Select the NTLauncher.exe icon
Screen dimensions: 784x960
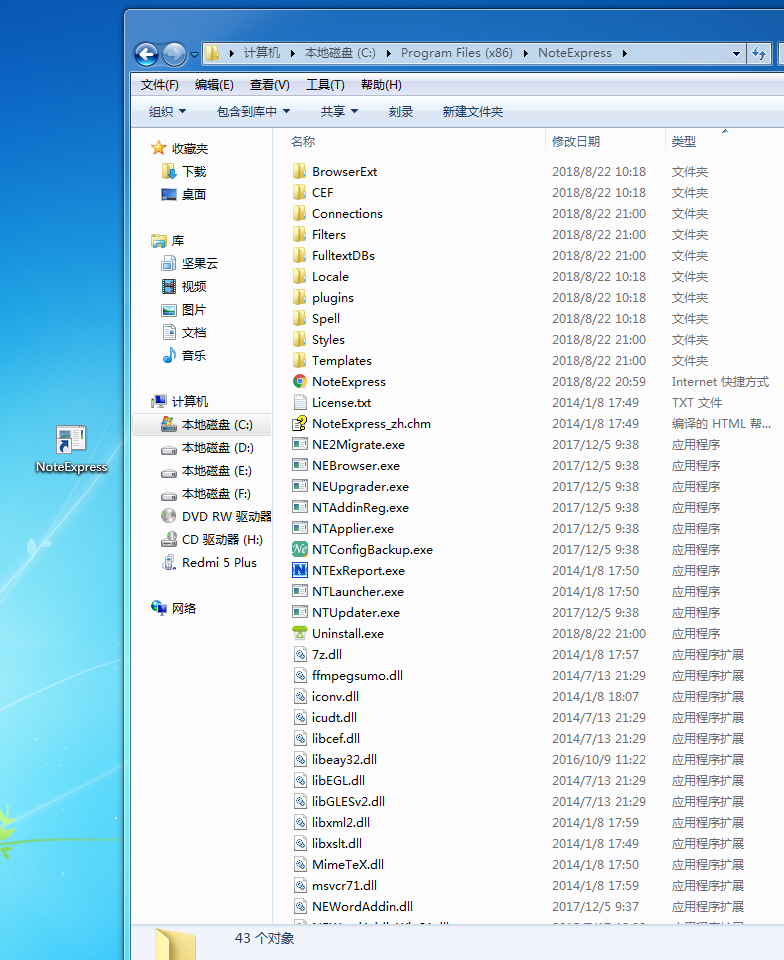pyautogui.click(x=299, y=591)
